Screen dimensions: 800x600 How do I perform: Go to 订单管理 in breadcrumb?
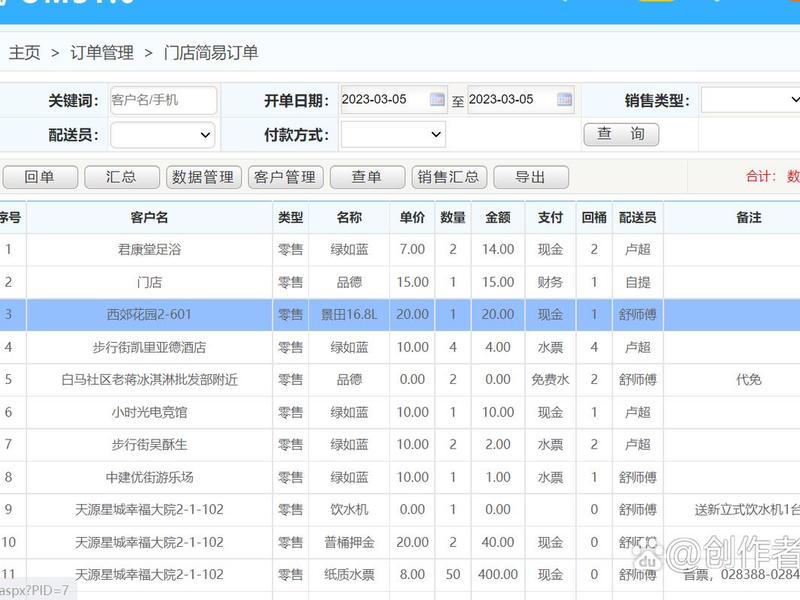102,53
